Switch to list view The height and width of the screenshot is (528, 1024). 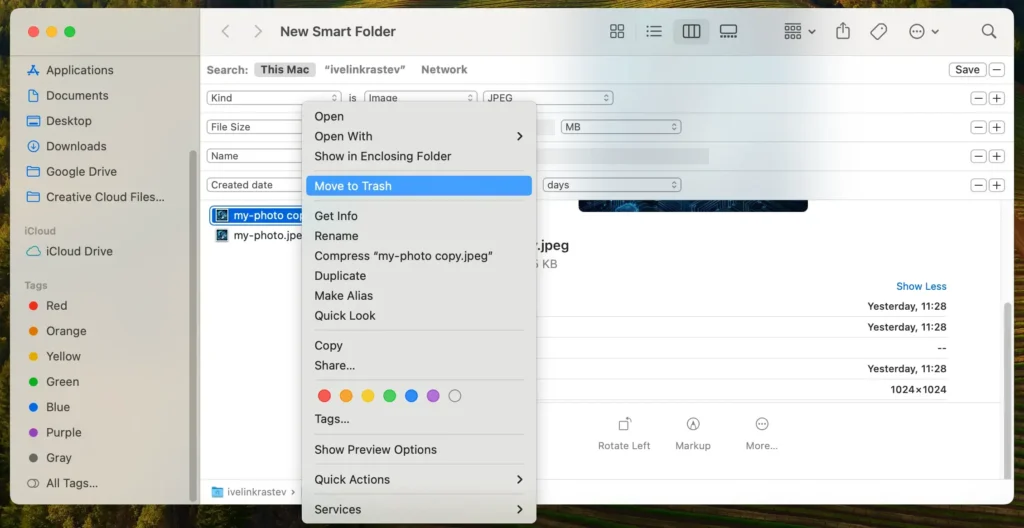(654, 32)
